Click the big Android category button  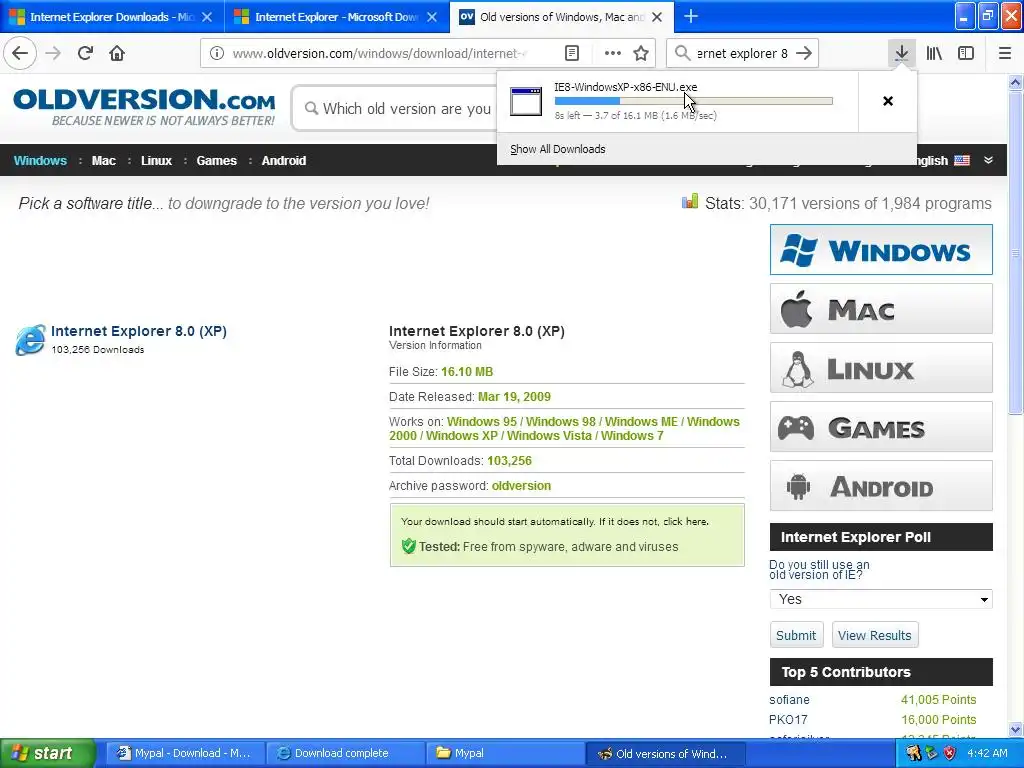881,486
